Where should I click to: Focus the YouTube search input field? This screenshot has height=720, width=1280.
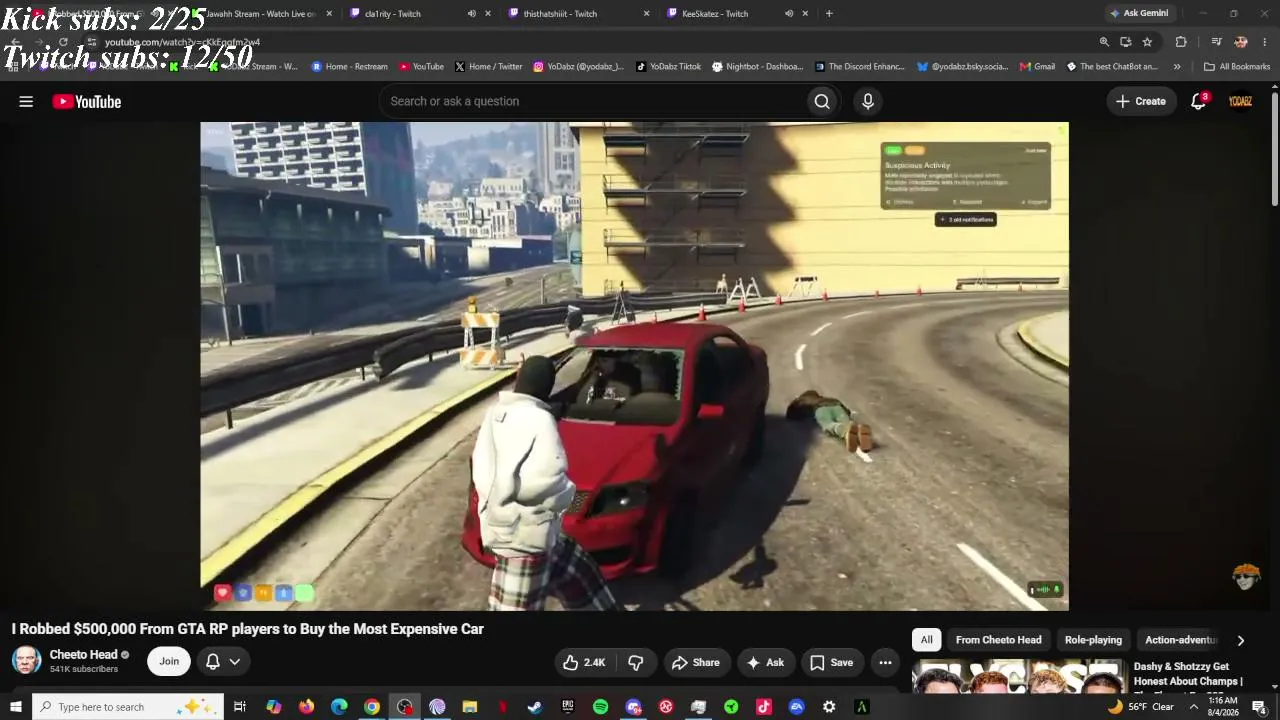(x=592, y=101)
